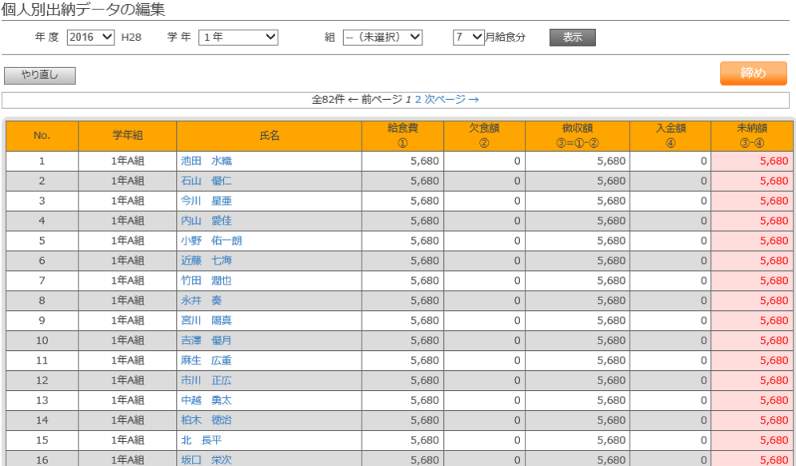Follow the 次ページ → link

[452, 99]
